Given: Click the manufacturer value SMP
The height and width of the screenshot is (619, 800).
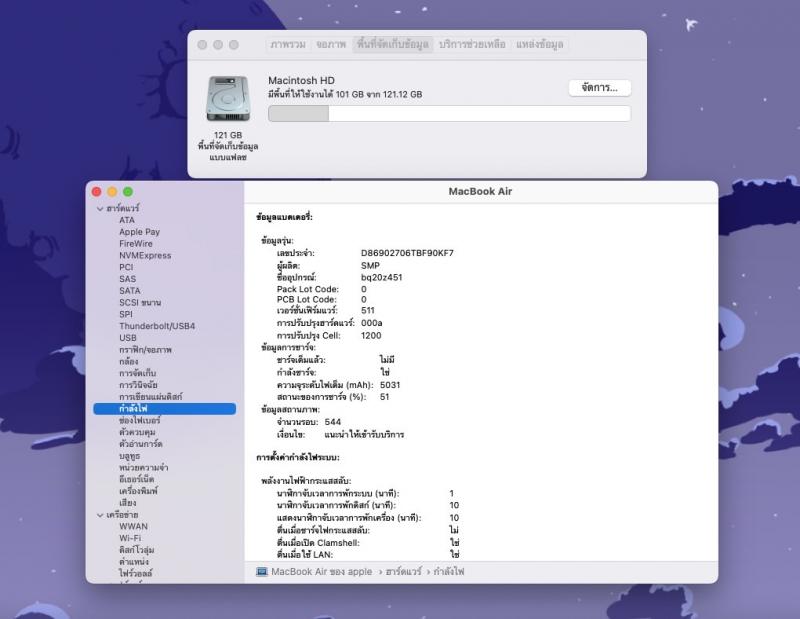Looking at the screenshot, I should 370,265.
